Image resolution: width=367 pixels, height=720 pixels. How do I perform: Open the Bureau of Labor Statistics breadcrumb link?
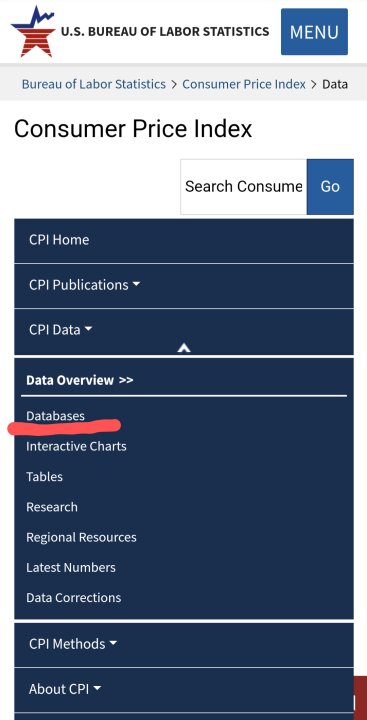click(94, 84)
